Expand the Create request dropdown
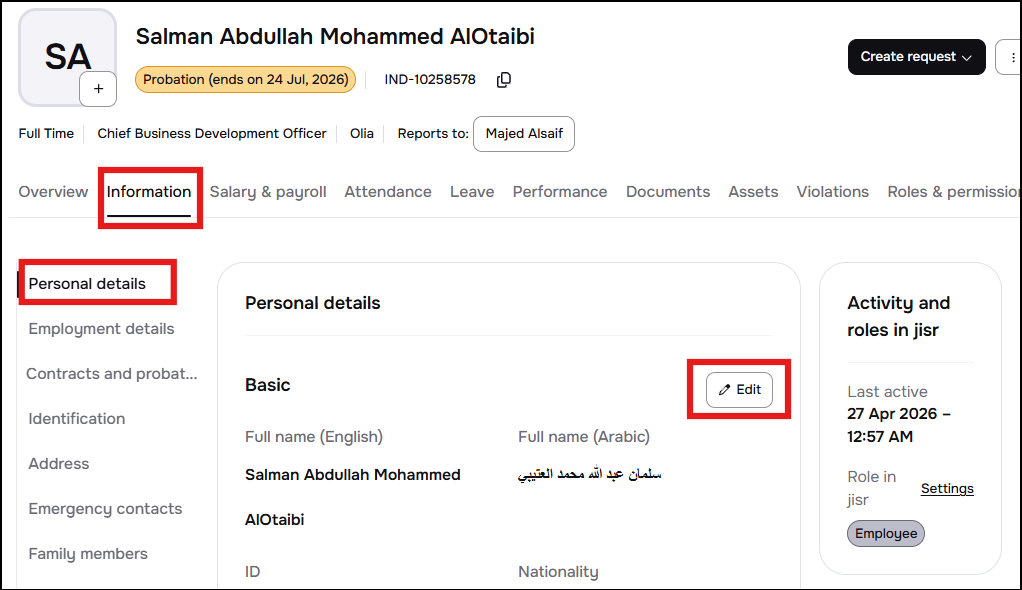Image resolution: width=1022 pixels, height=590 pixels. 916,57
